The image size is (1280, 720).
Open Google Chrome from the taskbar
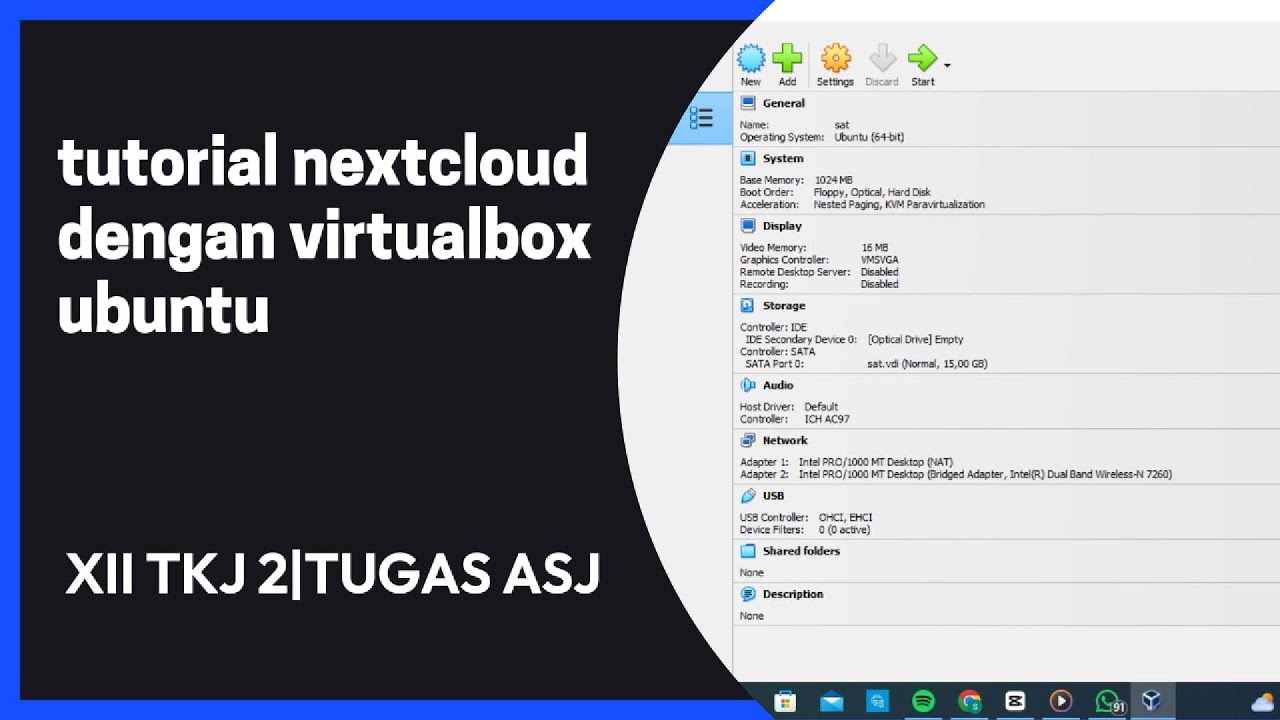click(x=969, y=702)
